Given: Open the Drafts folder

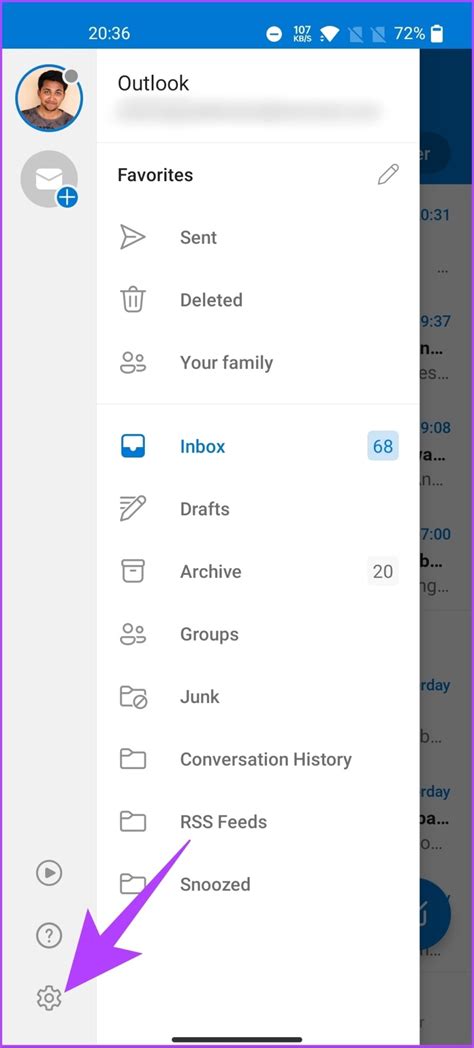Looking at the screenshot, I should 258,509.
